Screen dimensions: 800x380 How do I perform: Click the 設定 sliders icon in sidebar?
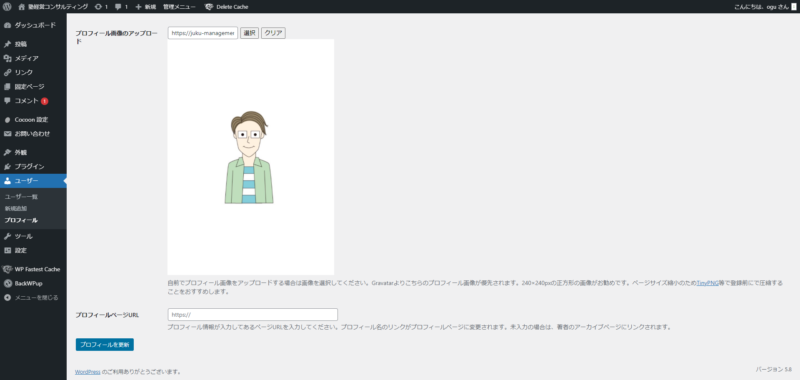7,250
